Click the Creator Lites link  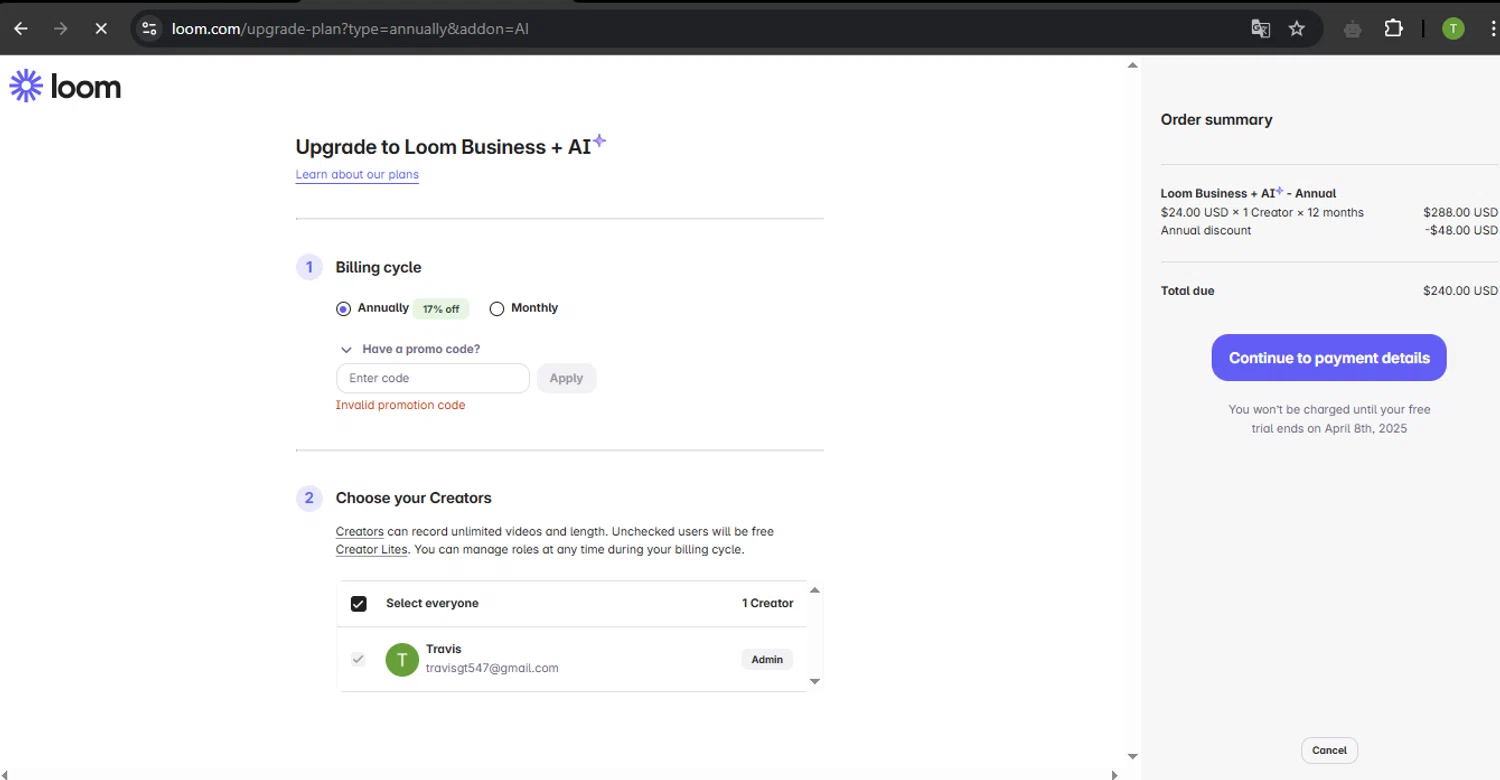(371, 550)
